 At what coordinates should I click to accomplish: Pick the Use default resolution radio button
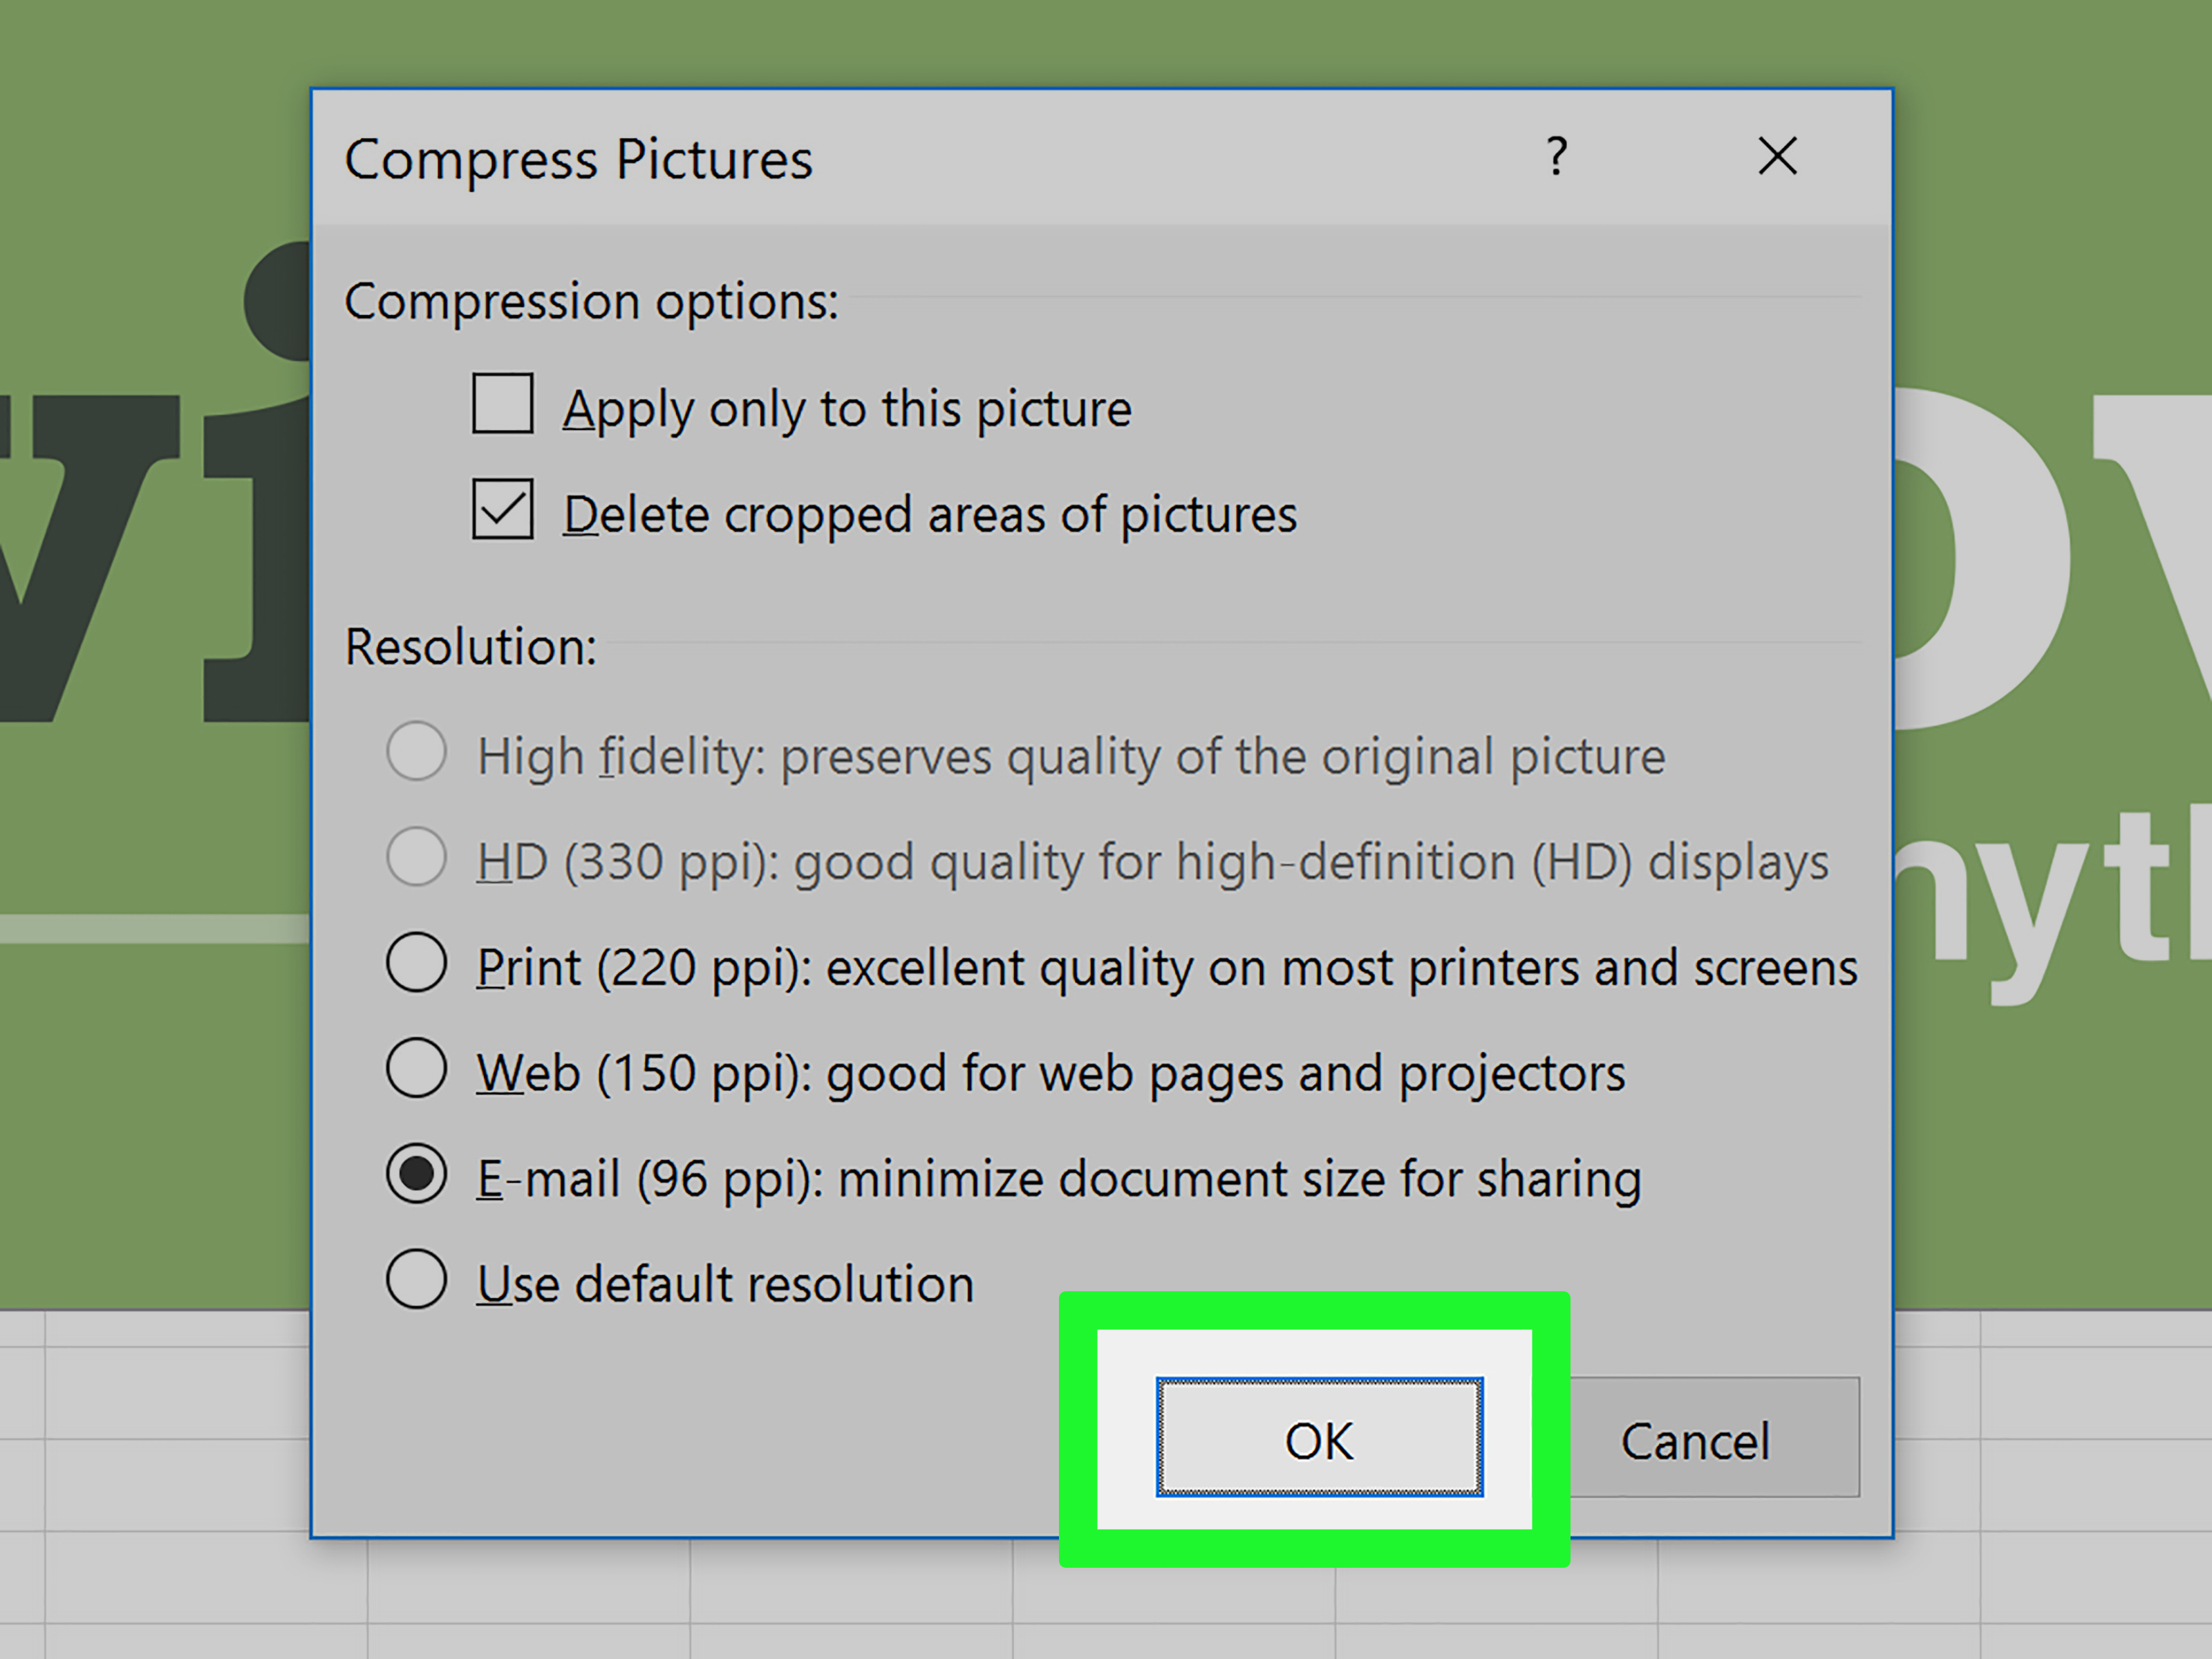[x=416, y=1279]
